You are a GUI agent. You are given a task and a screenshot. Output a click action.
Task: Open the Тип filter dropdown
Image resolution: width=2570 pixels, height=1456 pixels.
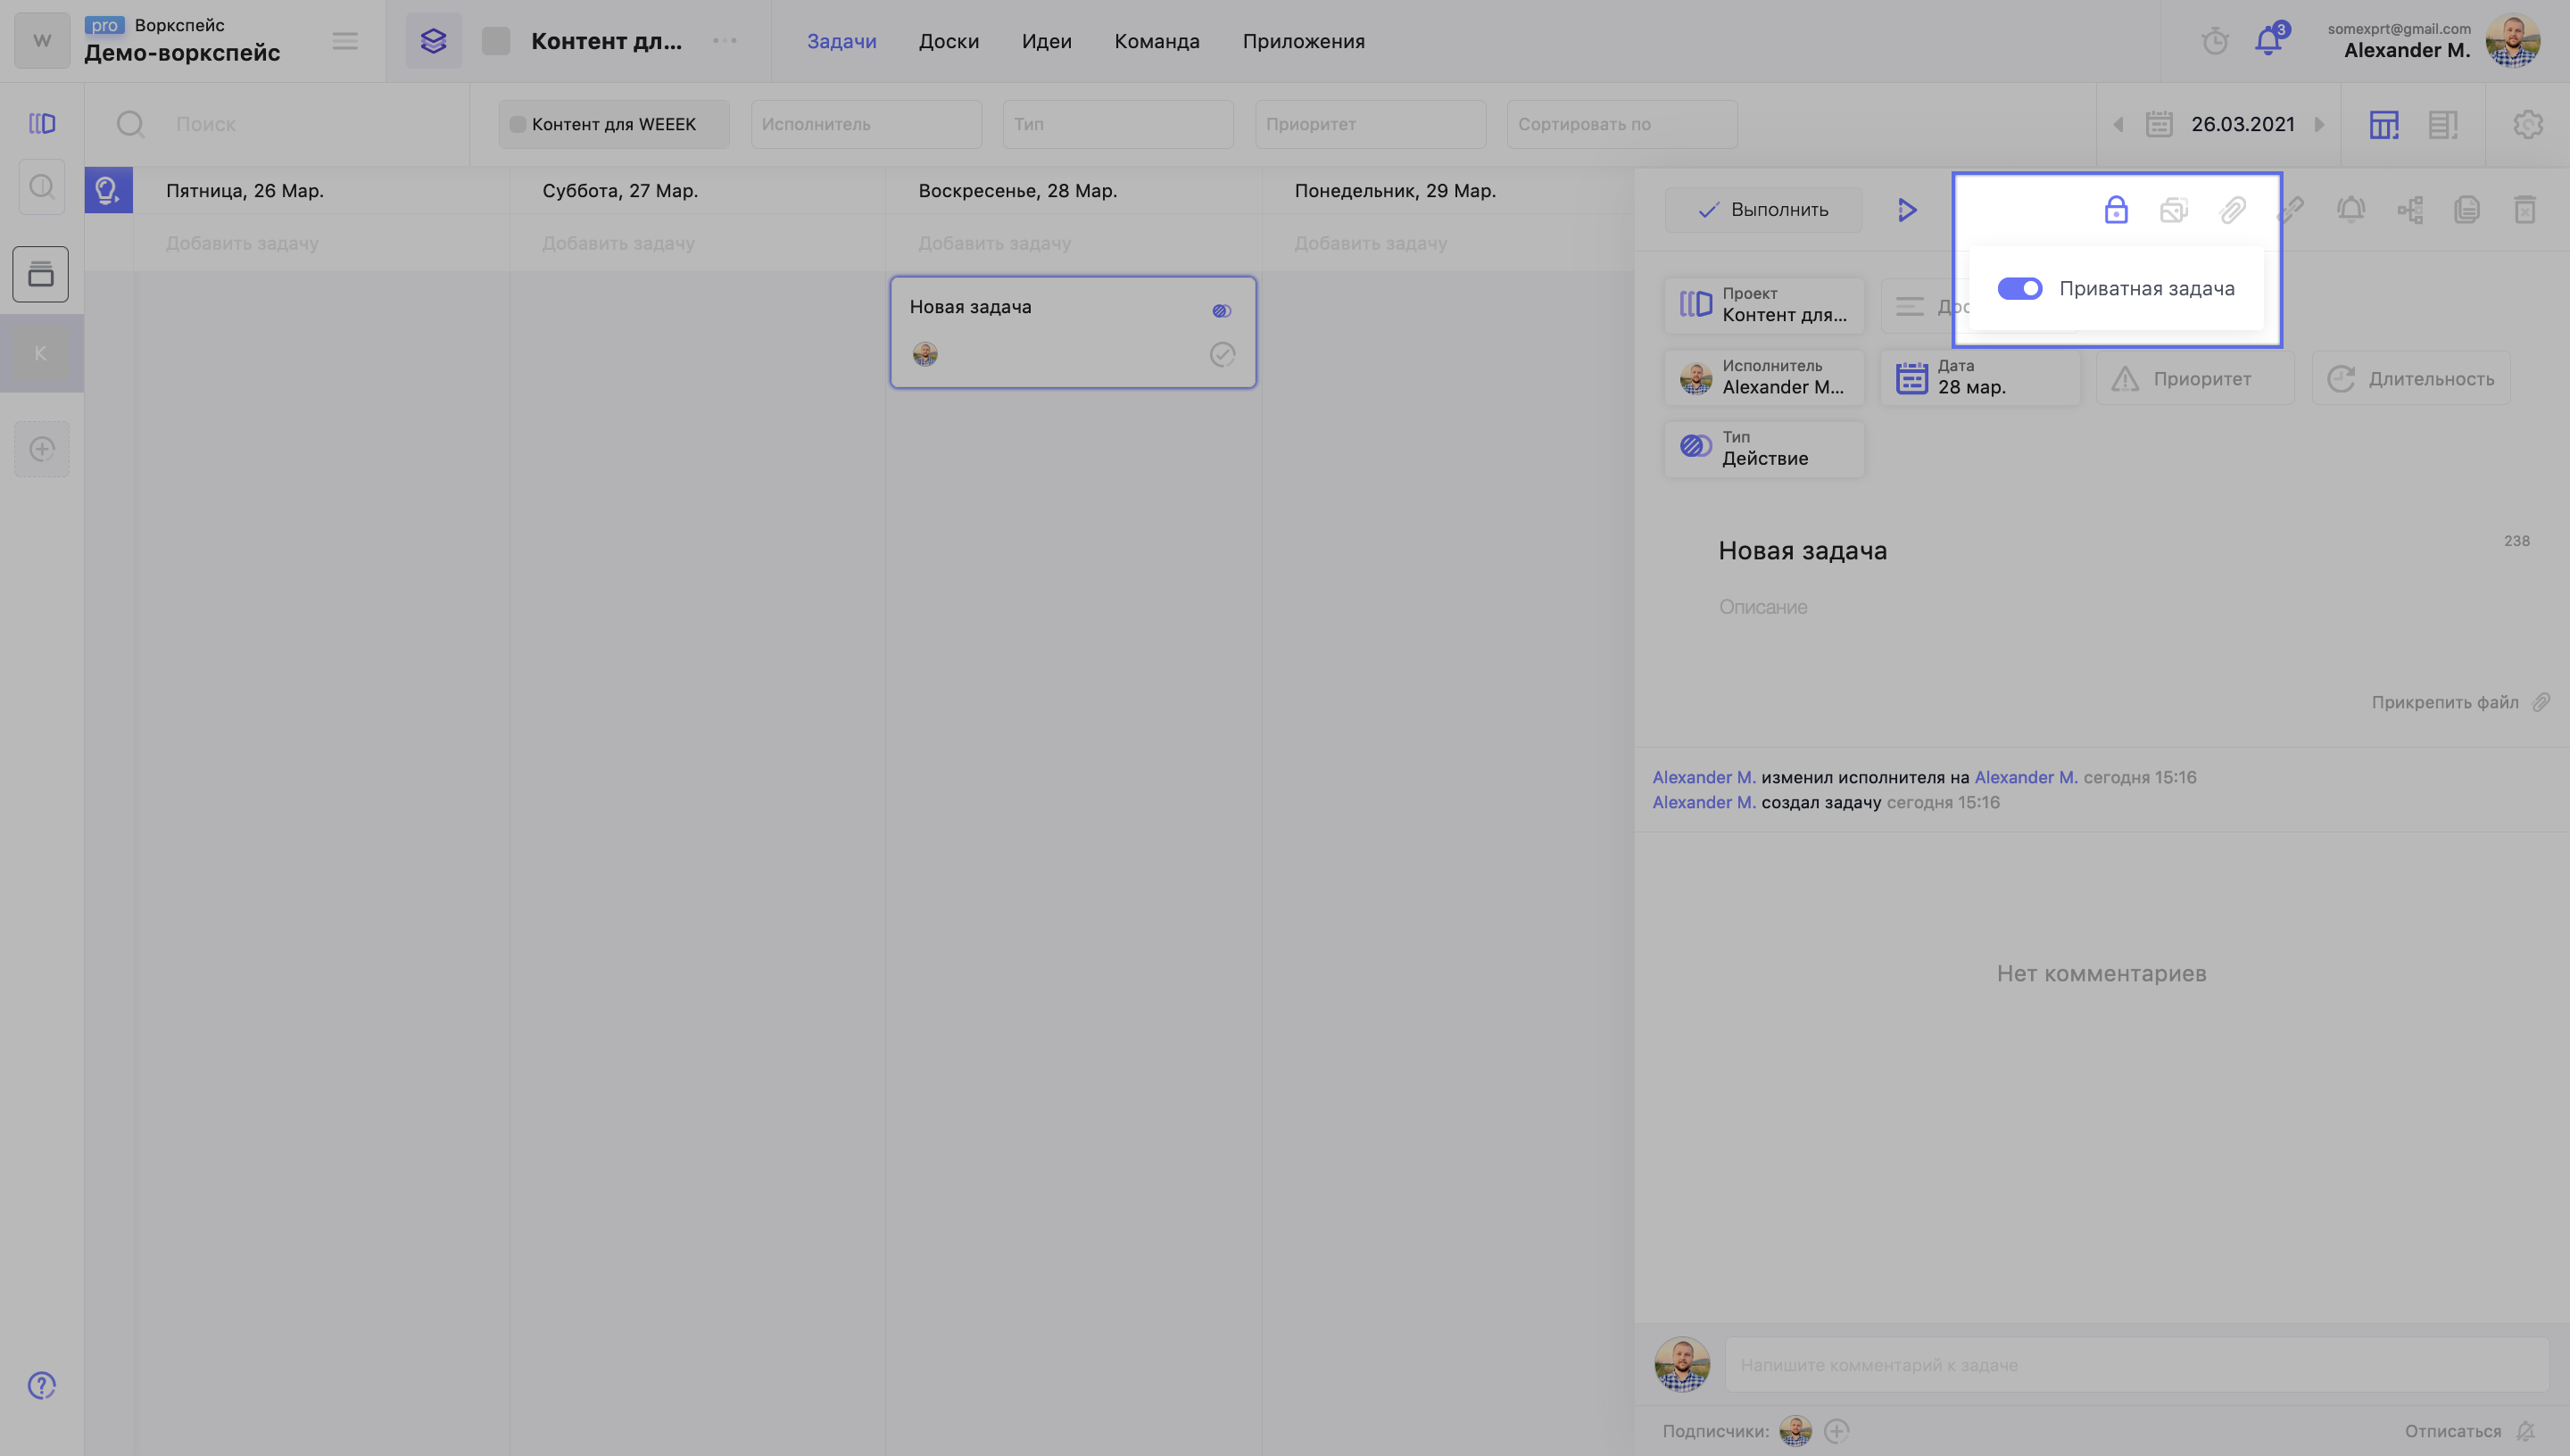(x=1118, y=124)
